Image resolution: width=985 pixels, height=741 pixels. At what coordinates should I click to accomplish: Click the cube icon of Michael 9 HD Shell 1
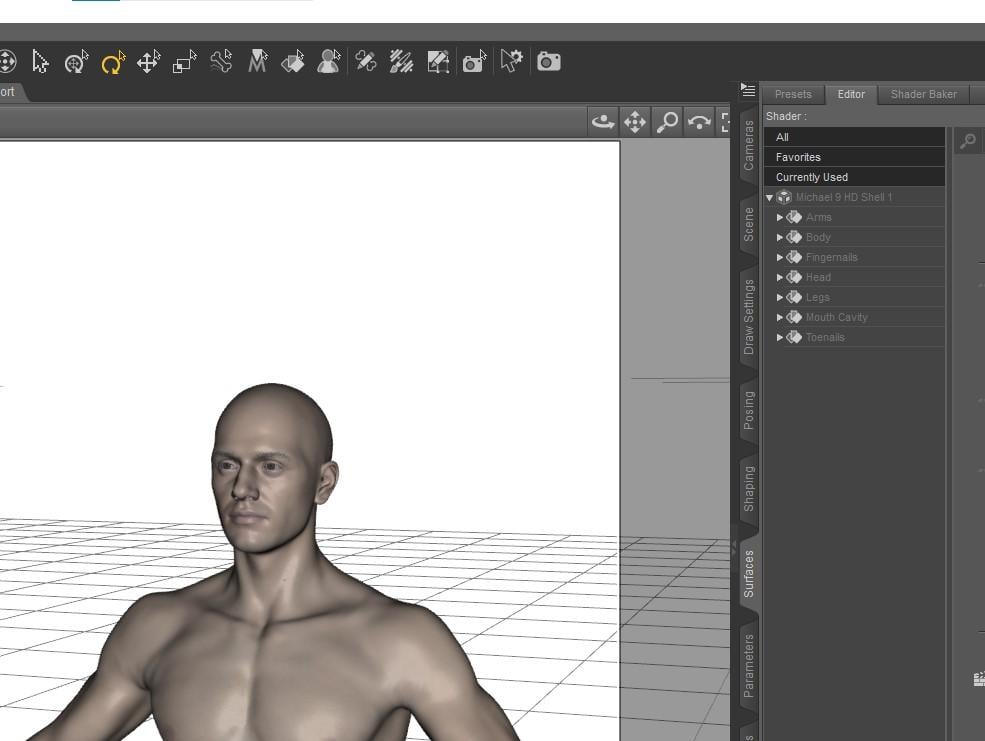click(x=783, y=197)
